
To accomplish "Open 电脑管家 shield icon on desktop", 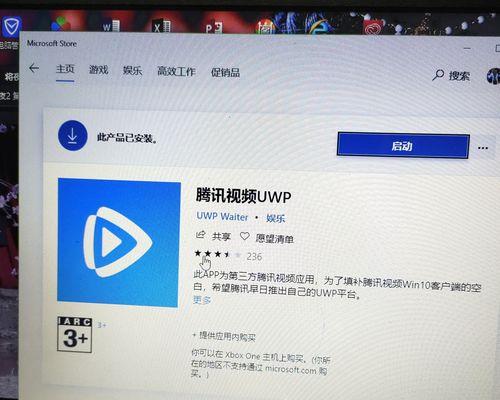I will [12, 26].
